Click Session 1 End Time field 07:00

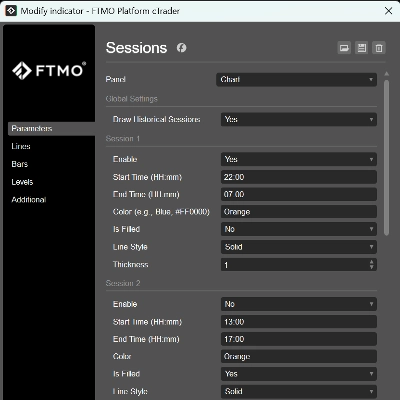tap(299, 194)
